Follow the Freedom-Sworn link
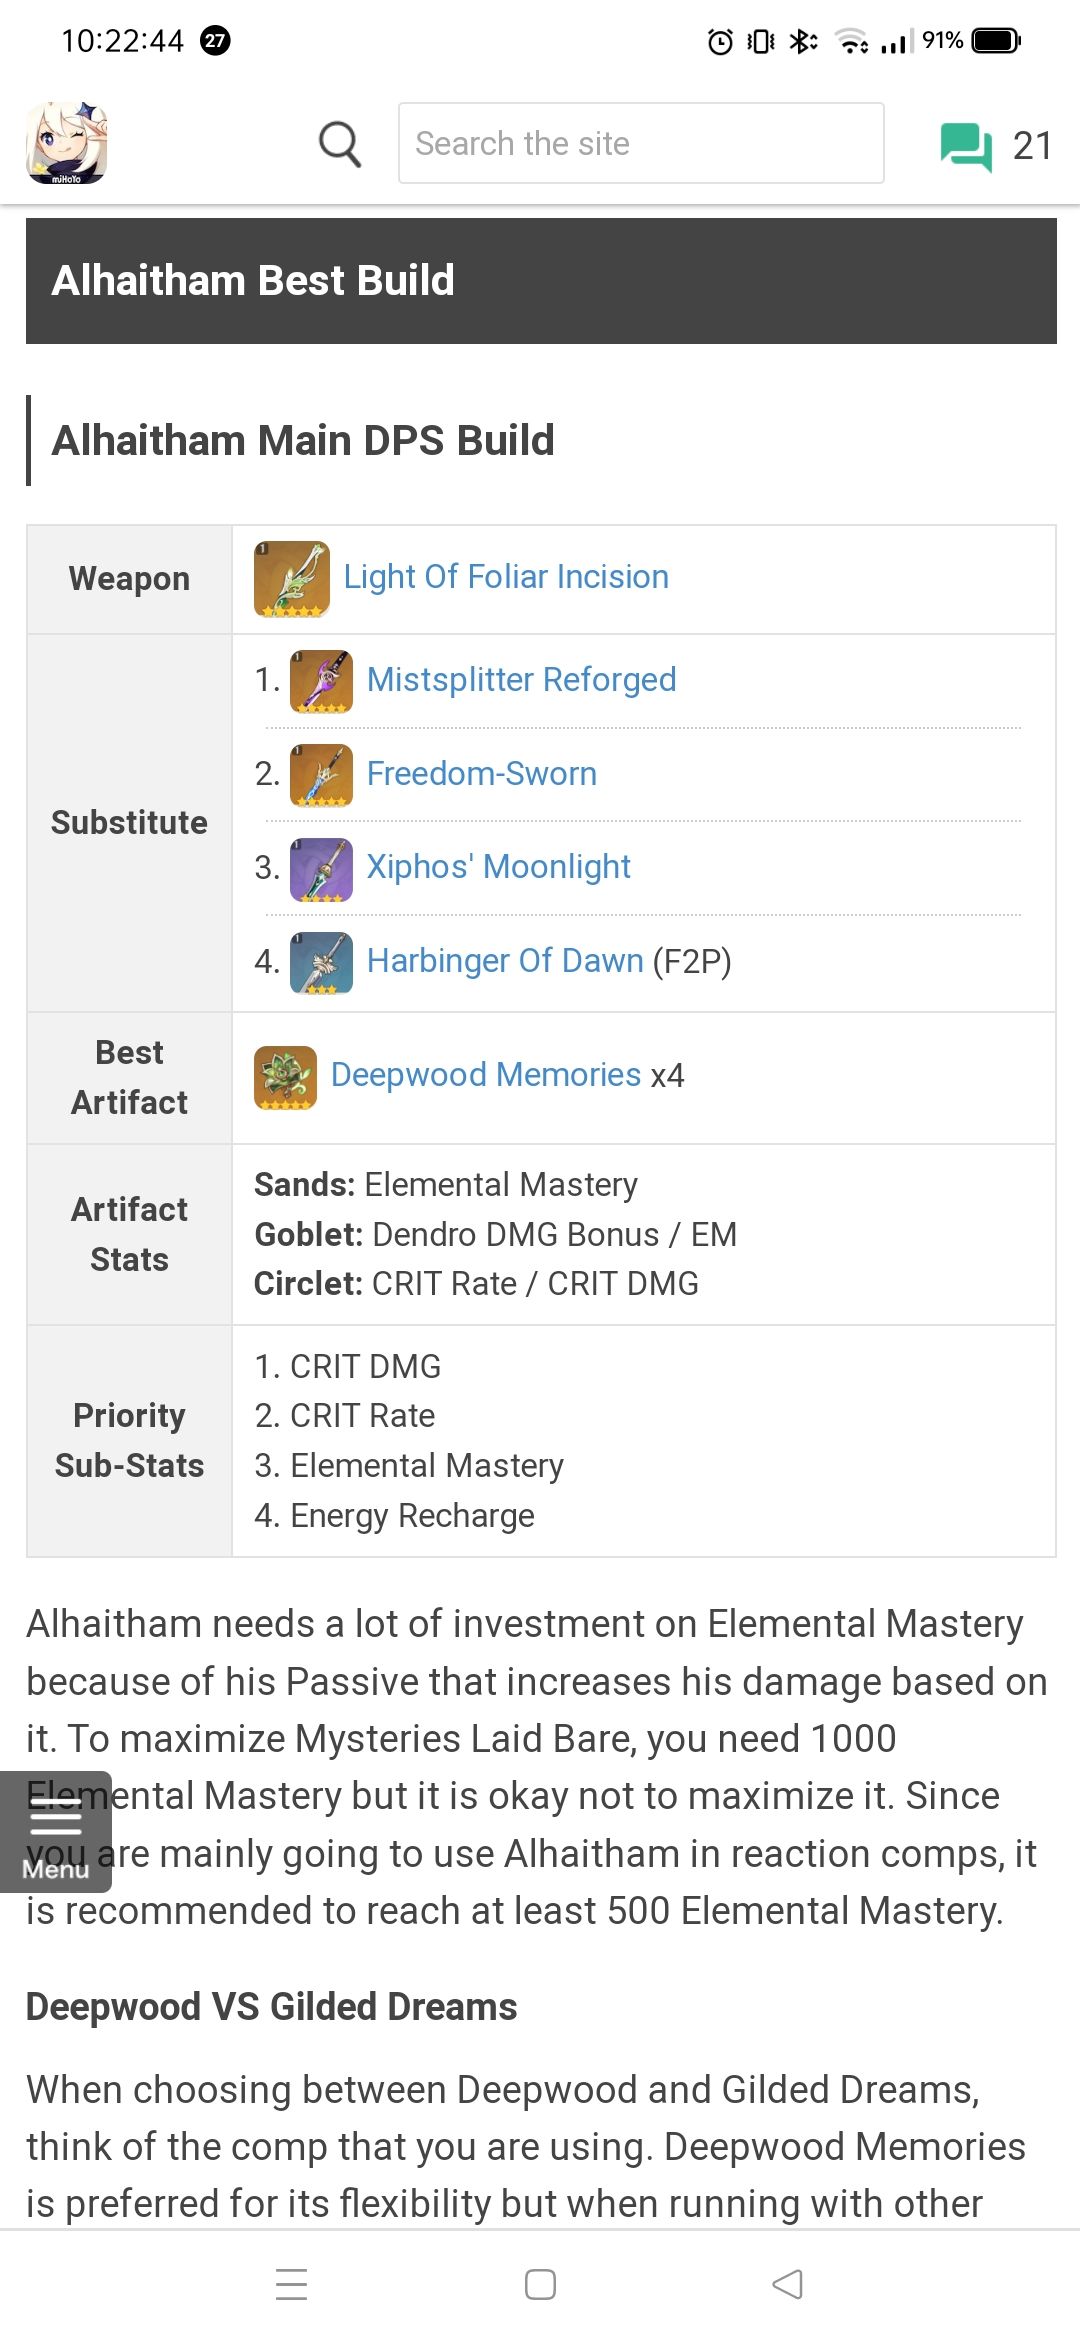1080x2340 pixels. [x=481, y=774]
